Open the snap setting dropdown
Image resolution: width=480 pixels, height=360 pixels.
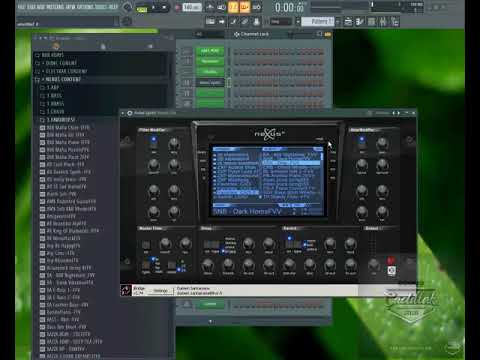281,22
